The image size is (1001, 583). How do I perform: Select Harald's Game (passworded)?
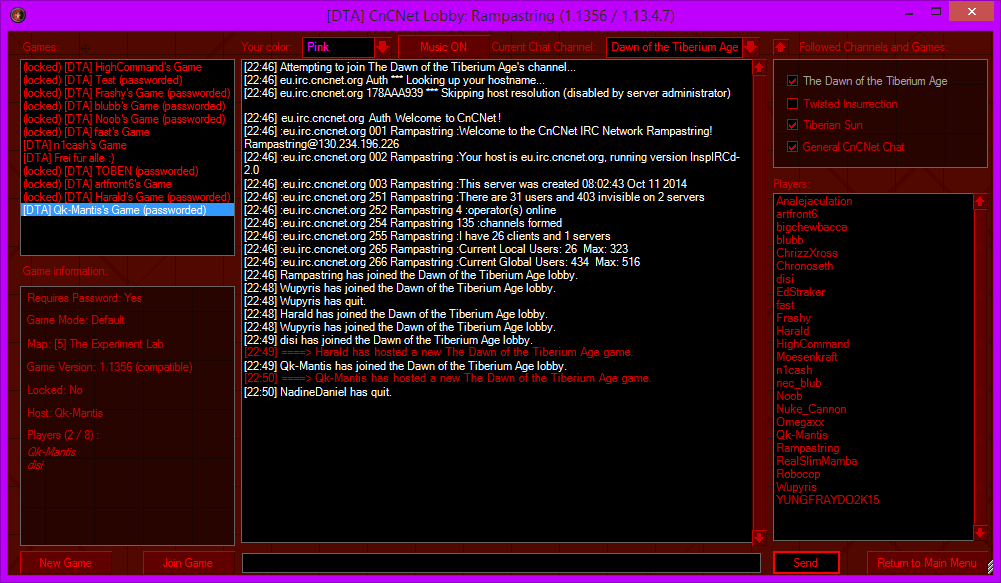pyautogui.click(x=128, y=197)
